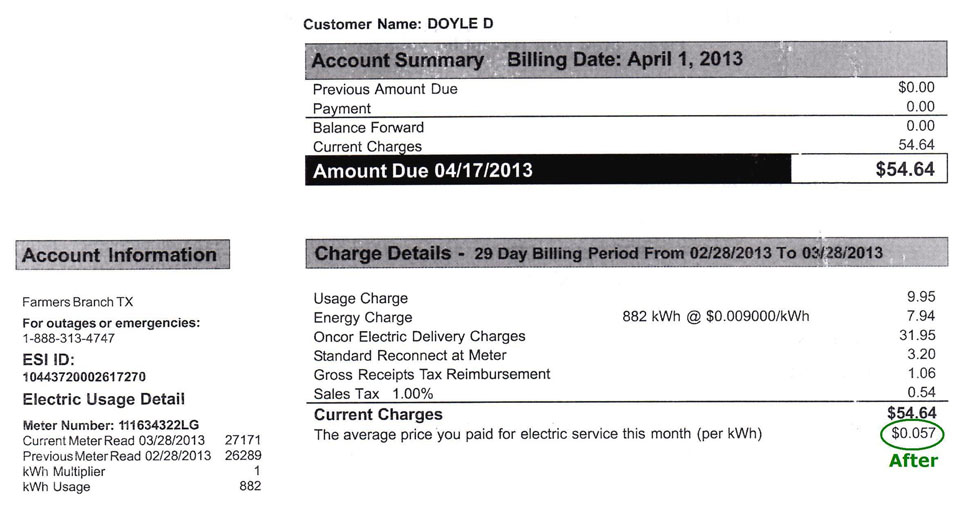Click the outage phone number 1-888-313-4747
The height and width of the screenshot is (506, 960).
pos(69,338)
